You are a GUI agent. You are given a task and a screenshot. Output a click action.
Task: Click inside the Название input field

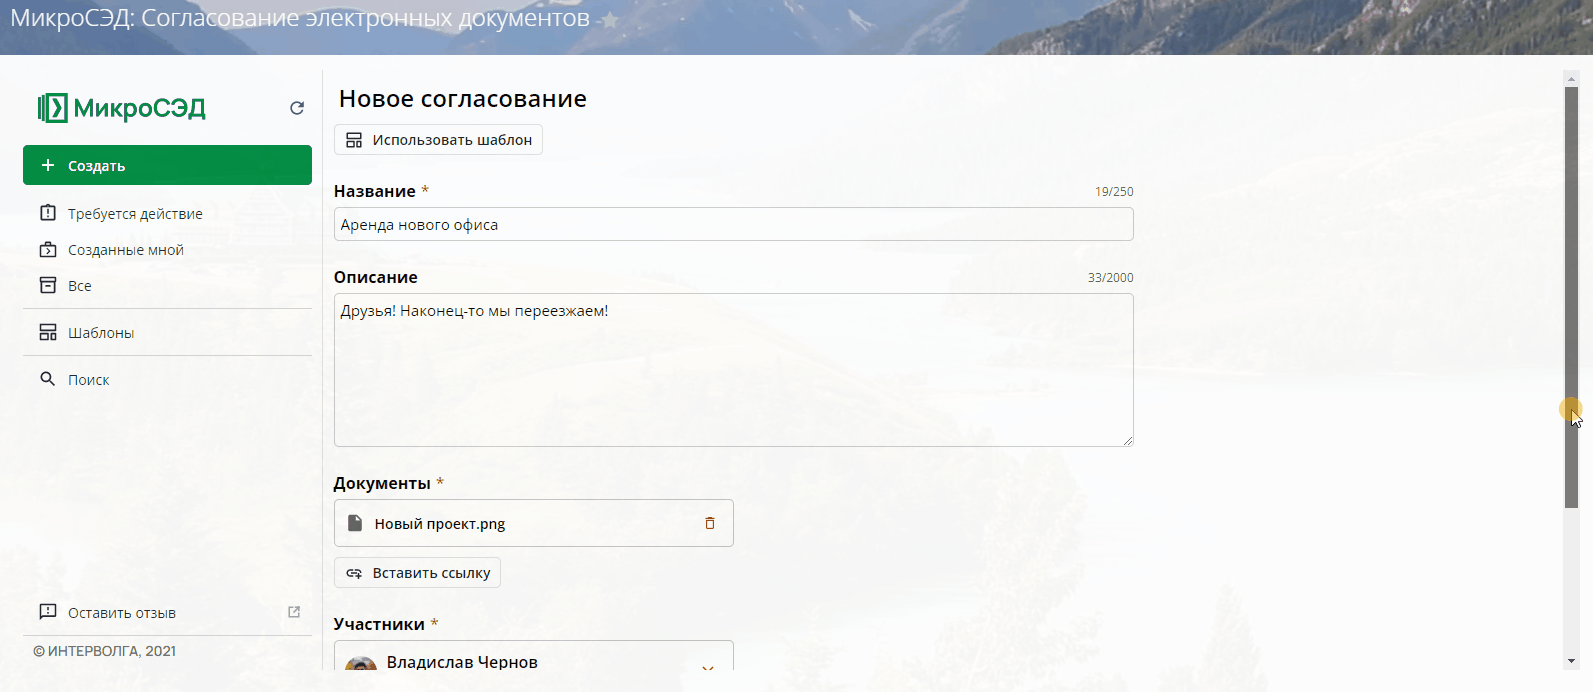(x=733, y=225)
